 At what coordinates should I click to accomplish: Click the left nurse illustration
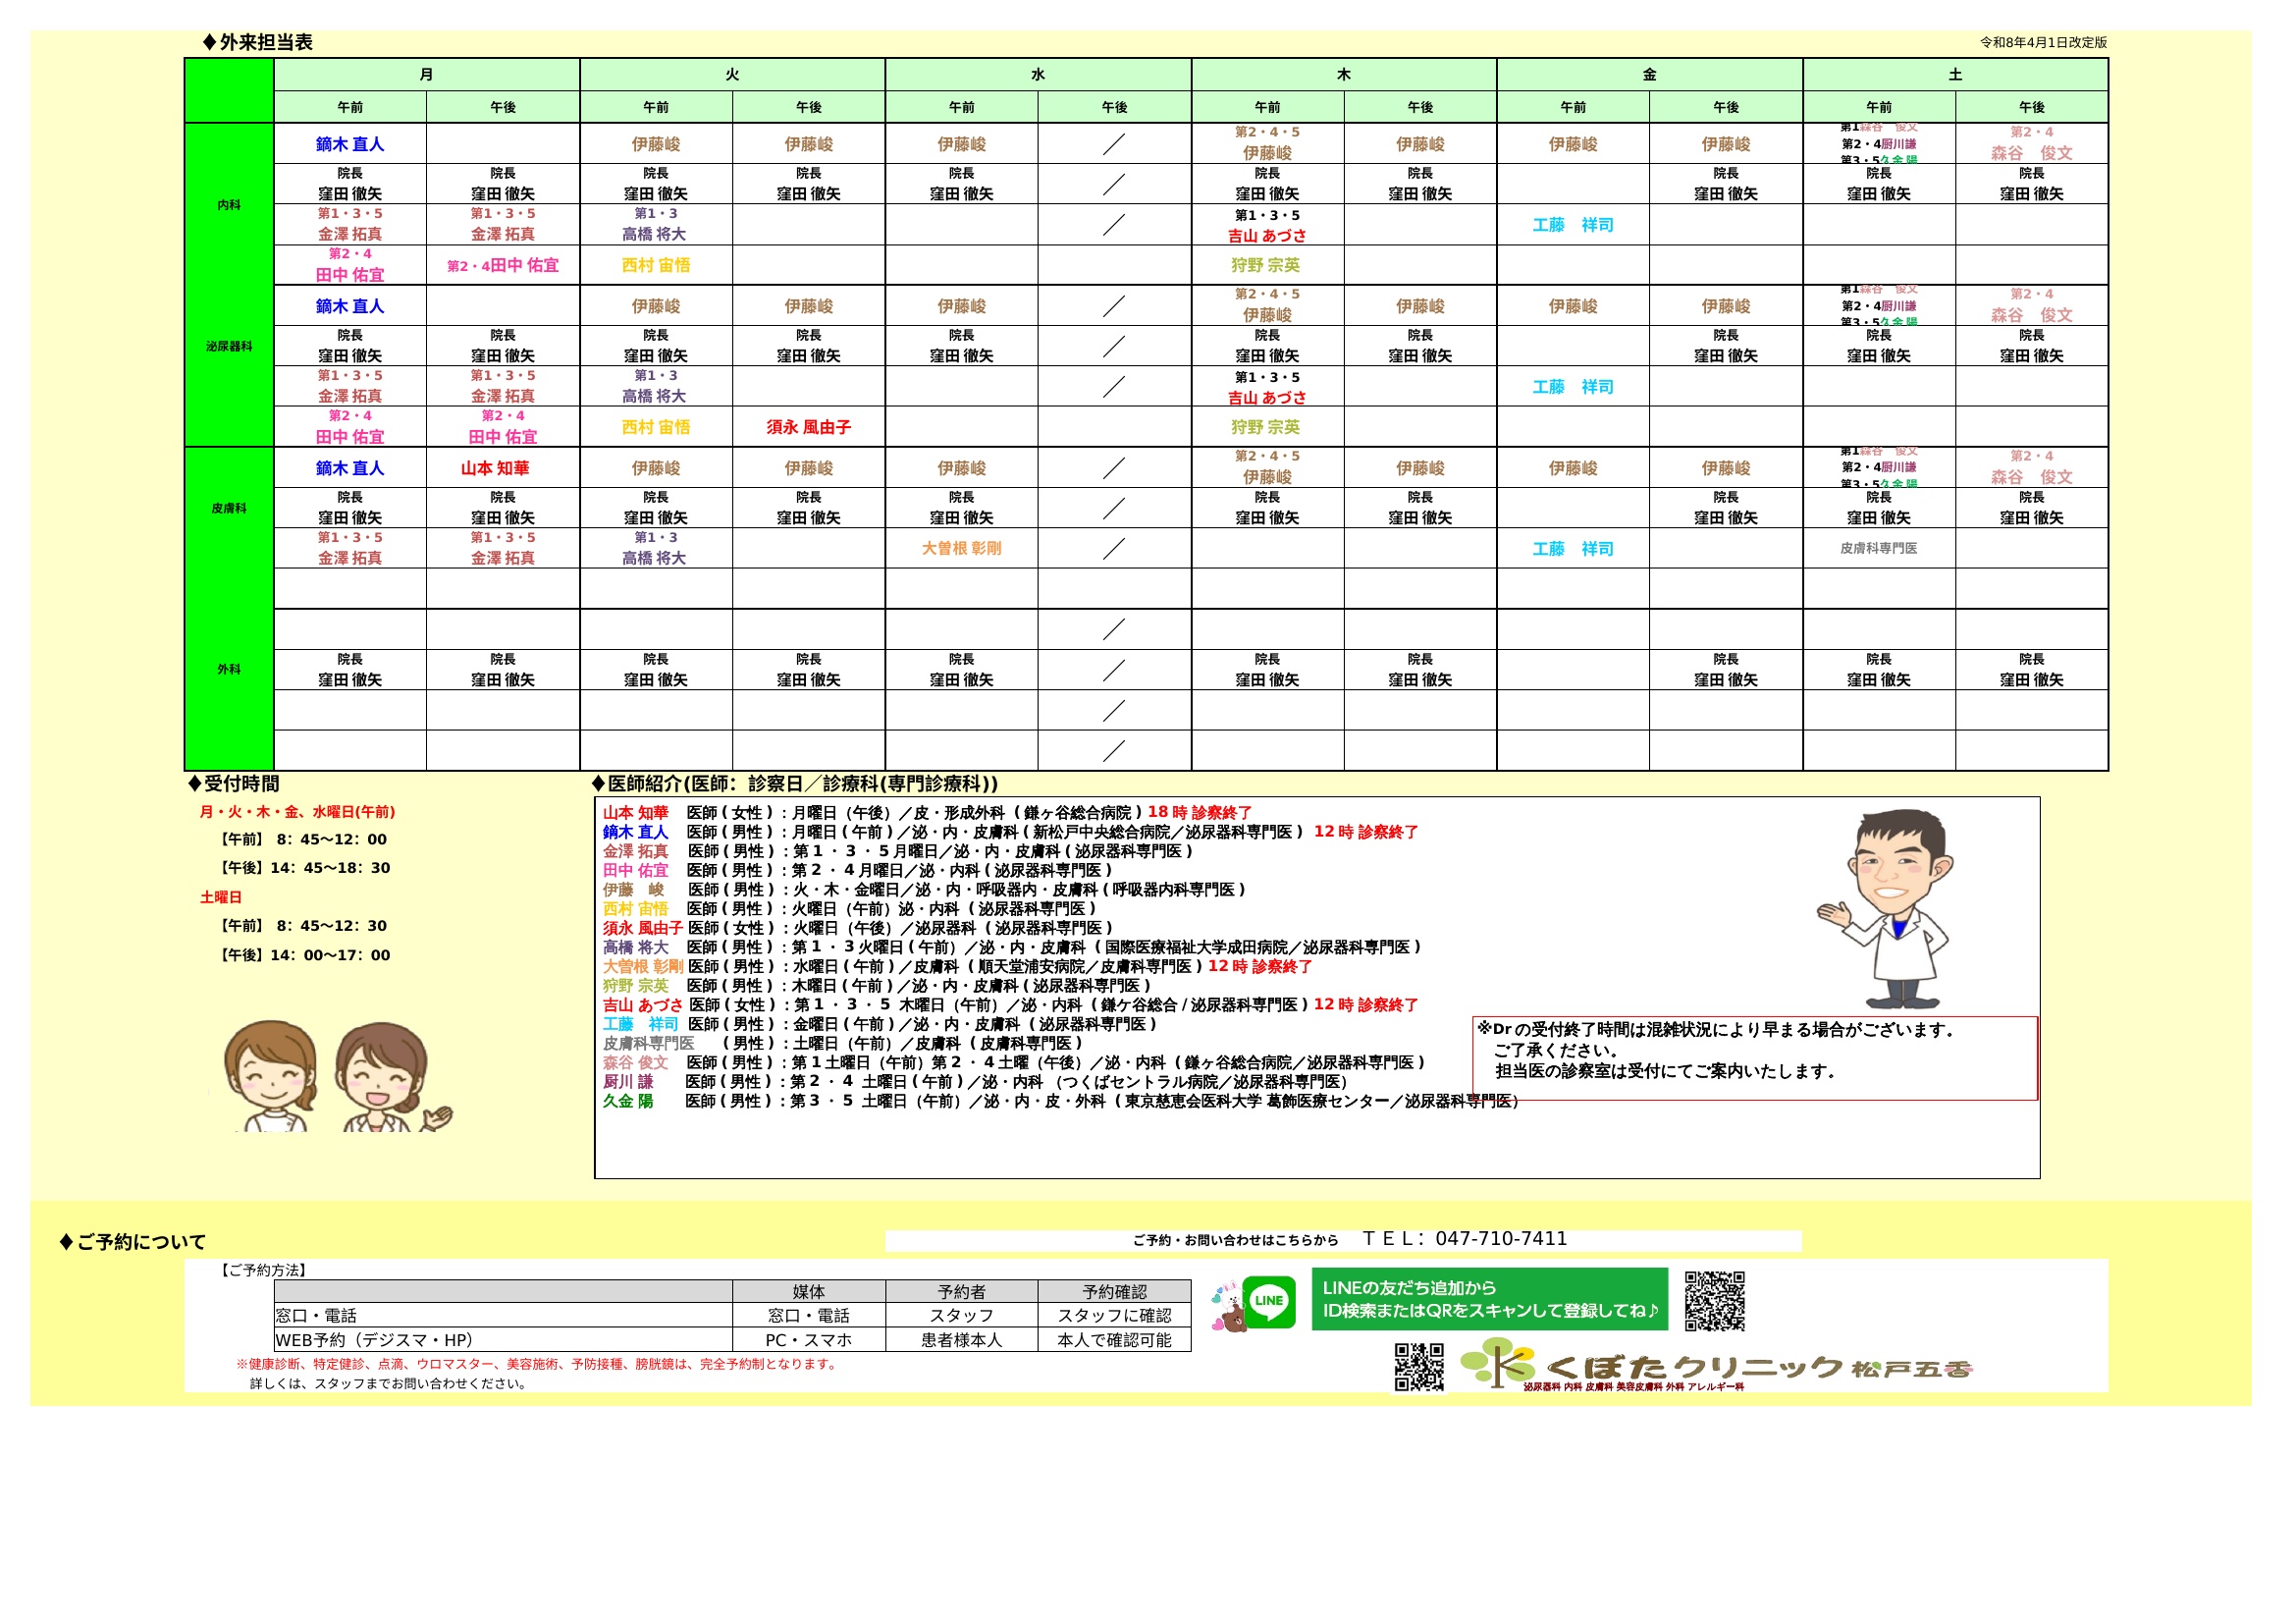tap(270, 1076)
